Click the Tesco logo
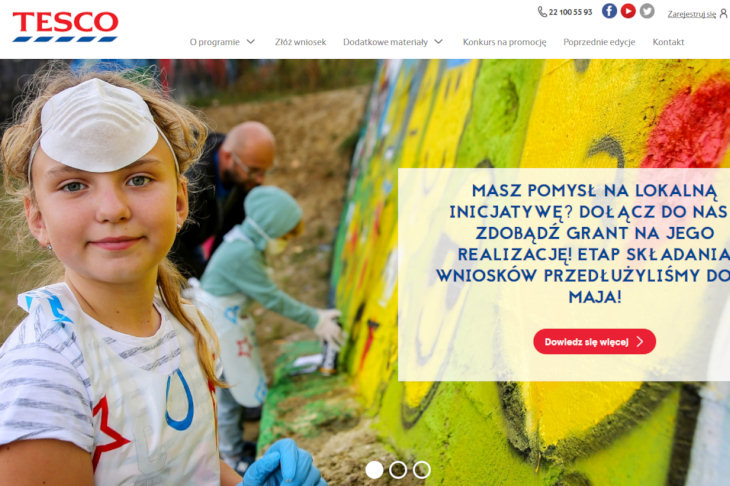730x486 pixels. [x=65, y=27]
